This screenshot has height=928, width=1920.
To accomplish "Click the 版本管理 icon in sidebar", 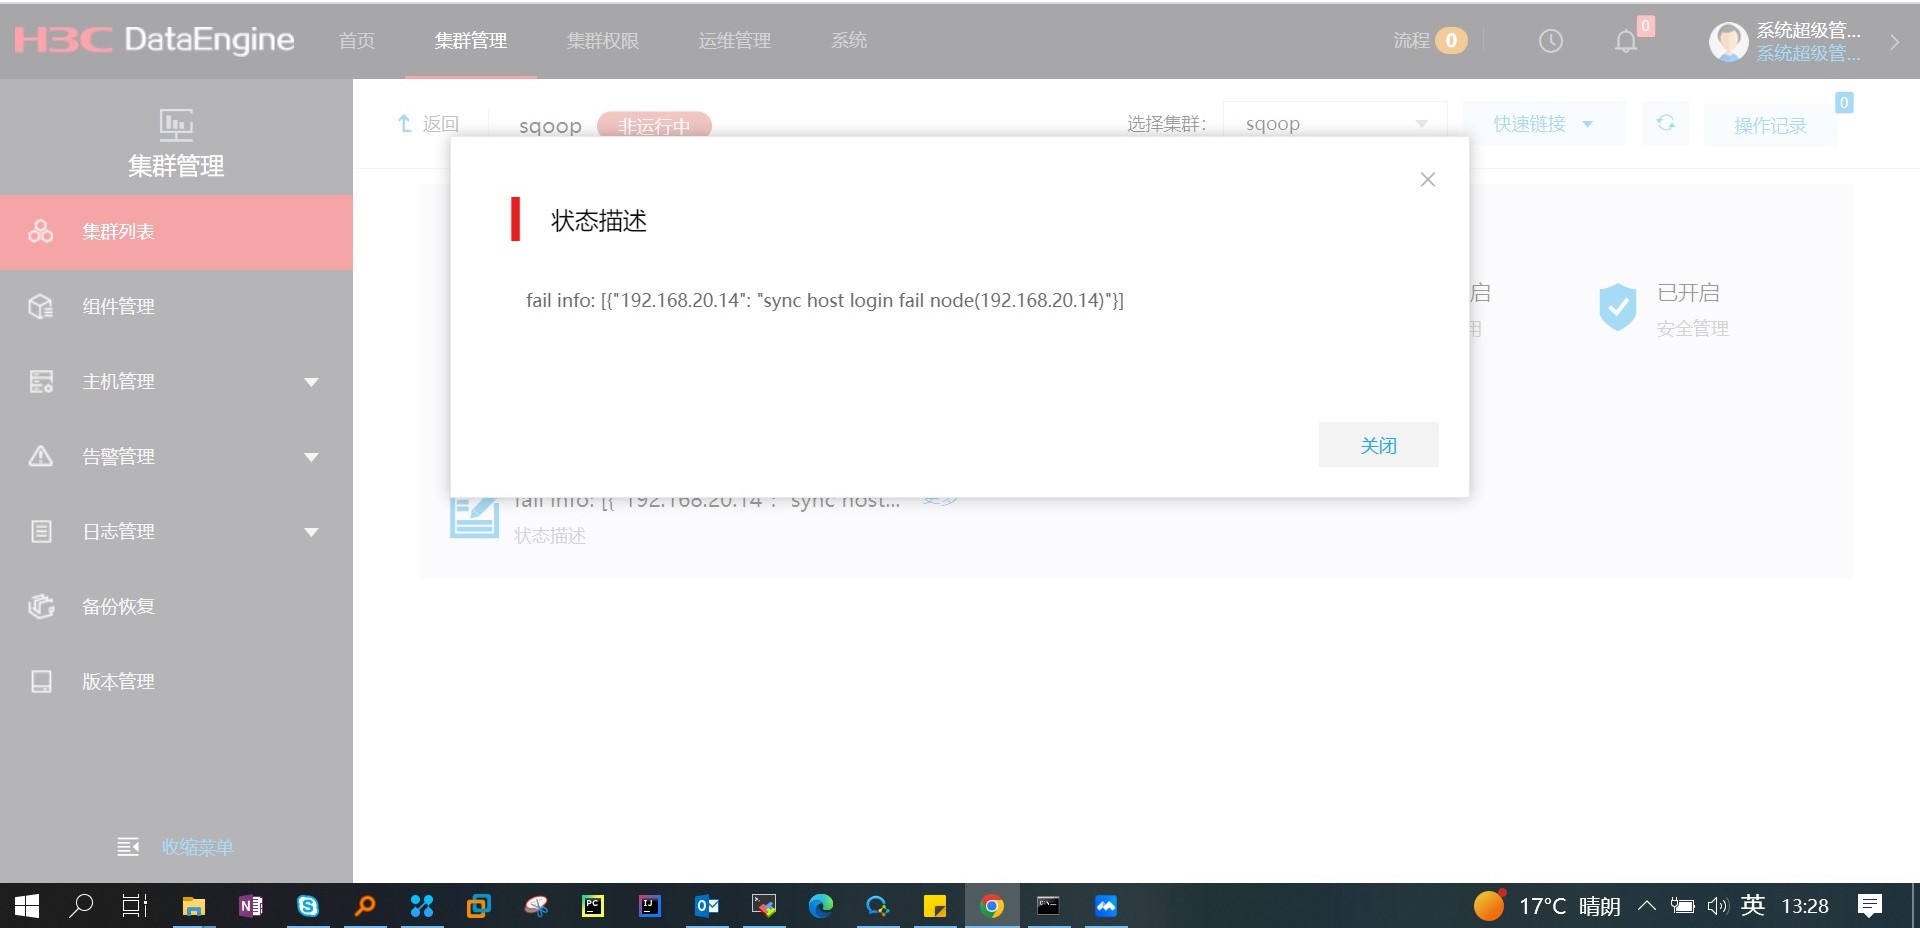I will click(x=41, y=682).
